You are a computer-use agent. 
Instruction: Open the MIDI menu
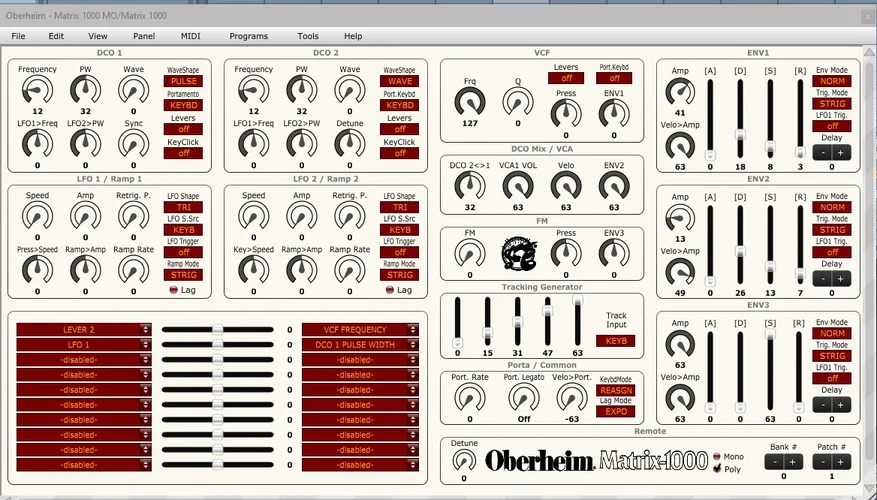coord(190,36)
